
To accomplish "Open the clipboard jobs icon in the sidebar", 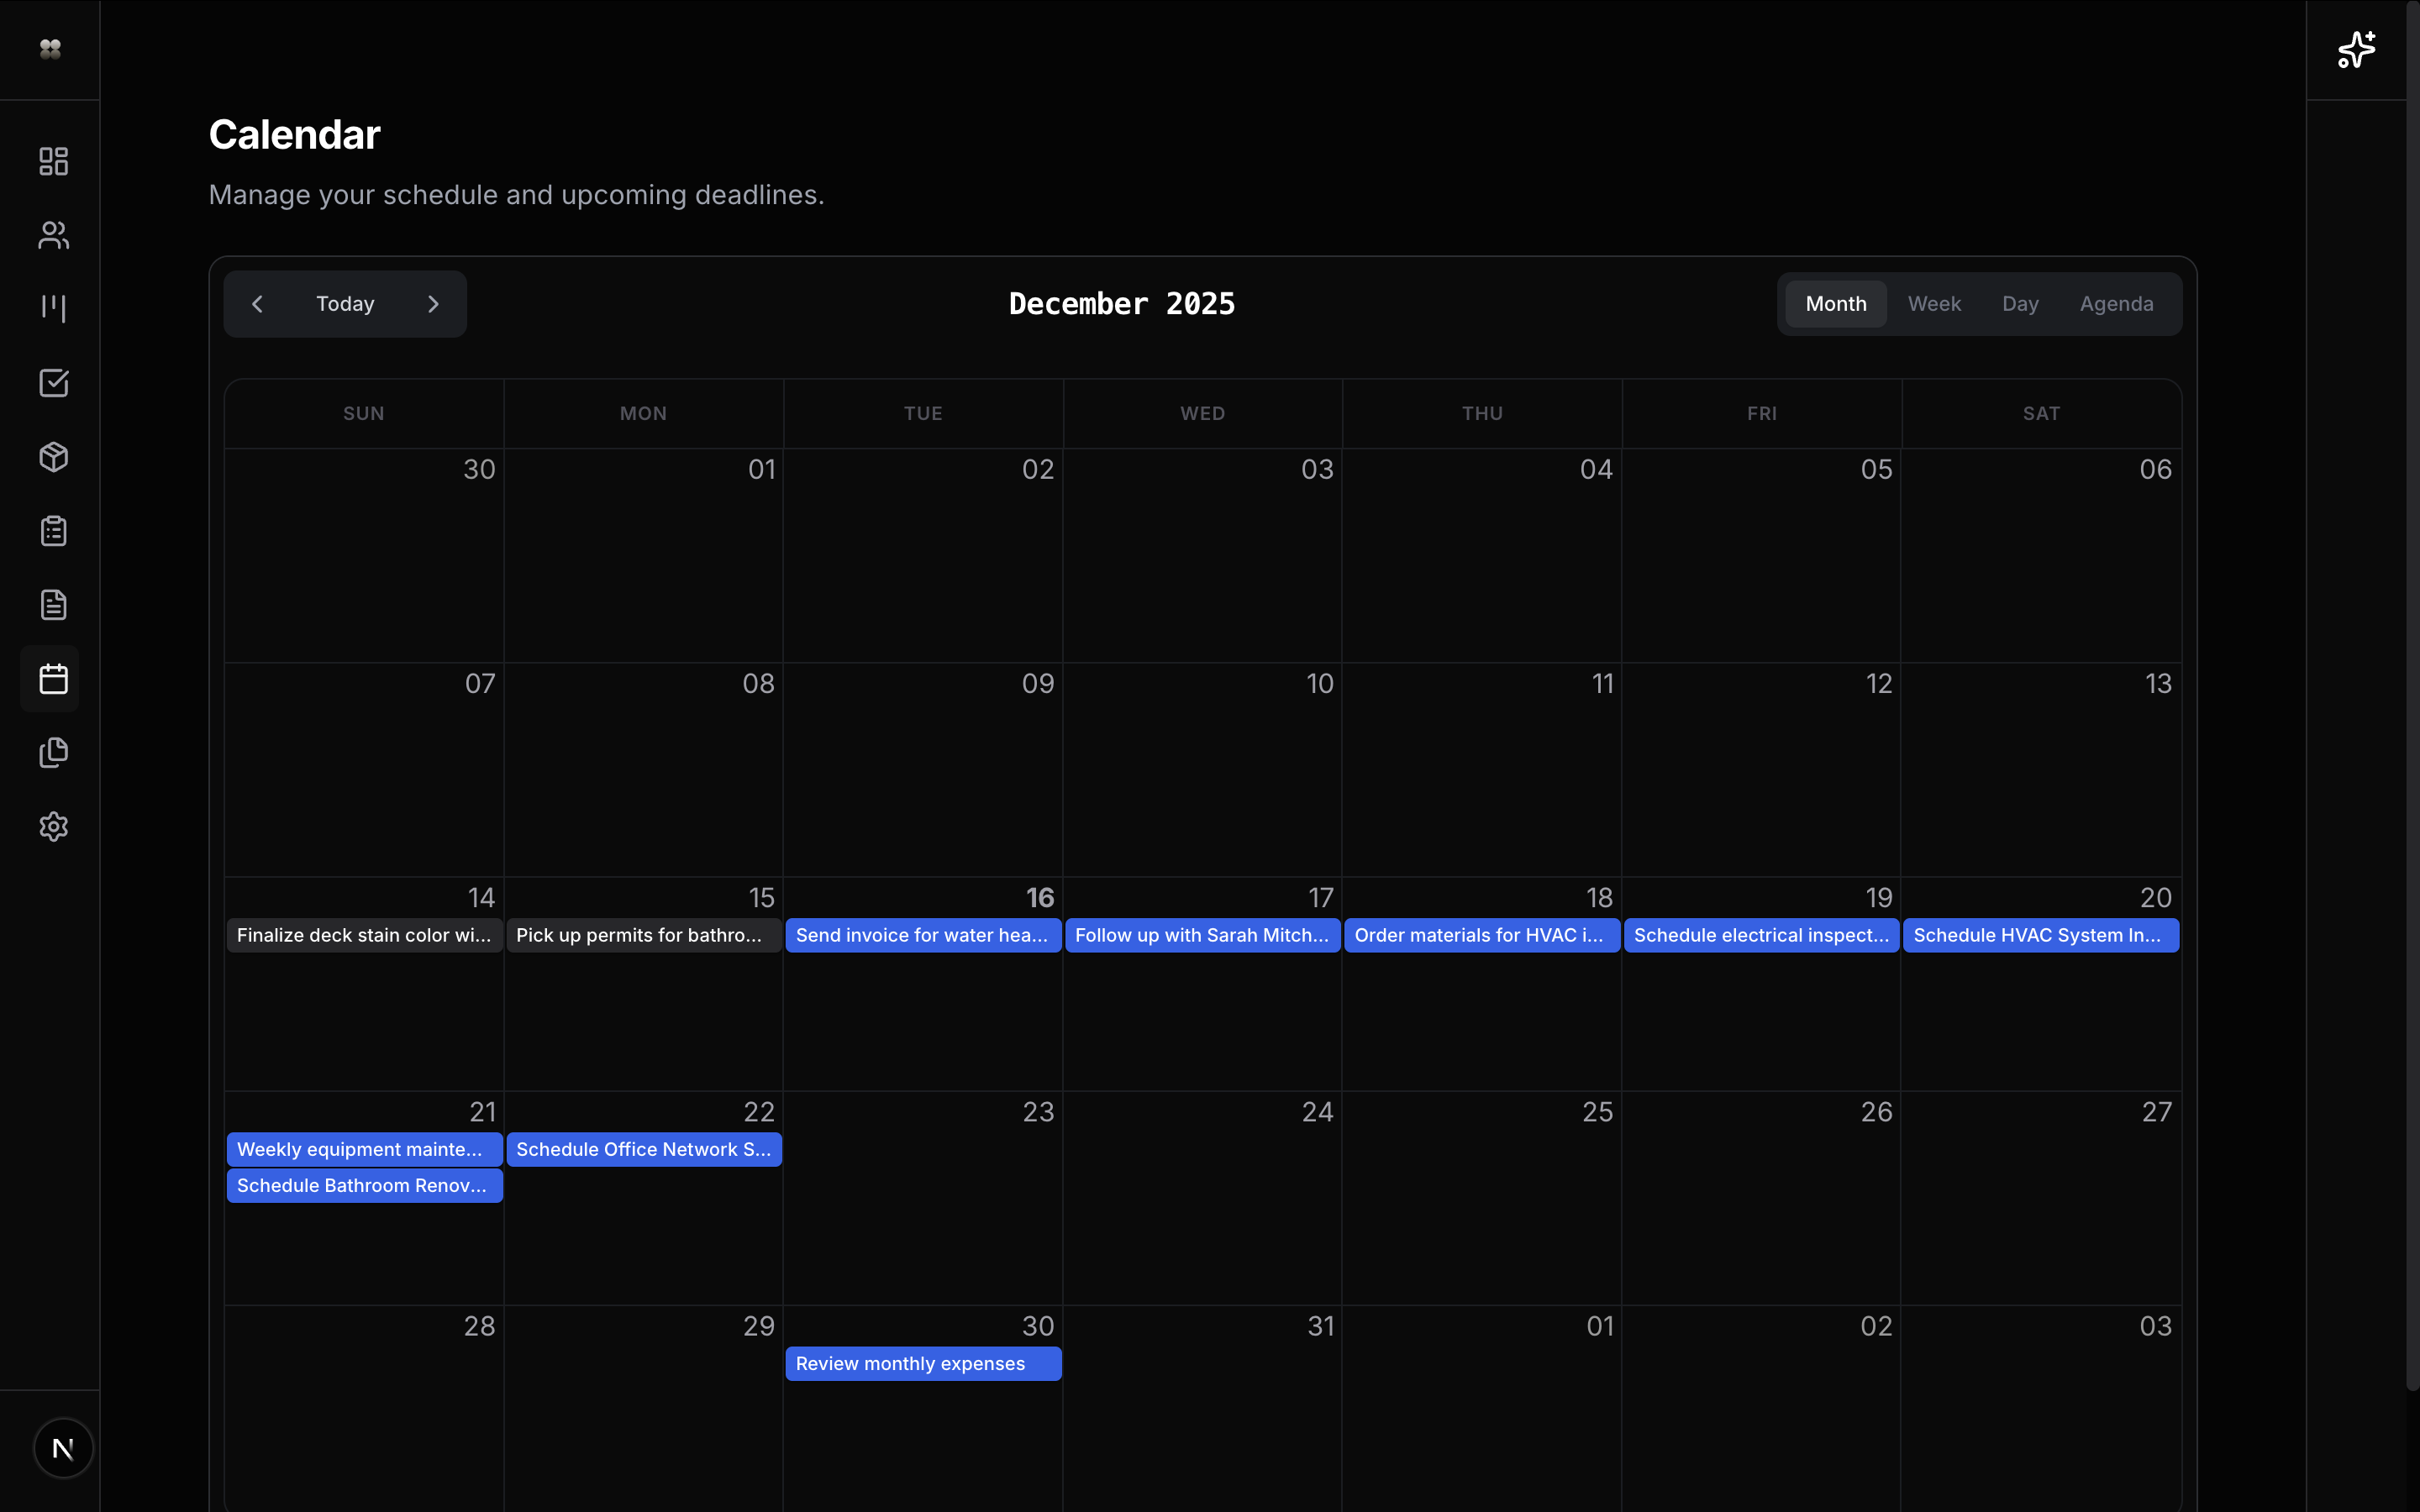I will [x=52, y=531].
